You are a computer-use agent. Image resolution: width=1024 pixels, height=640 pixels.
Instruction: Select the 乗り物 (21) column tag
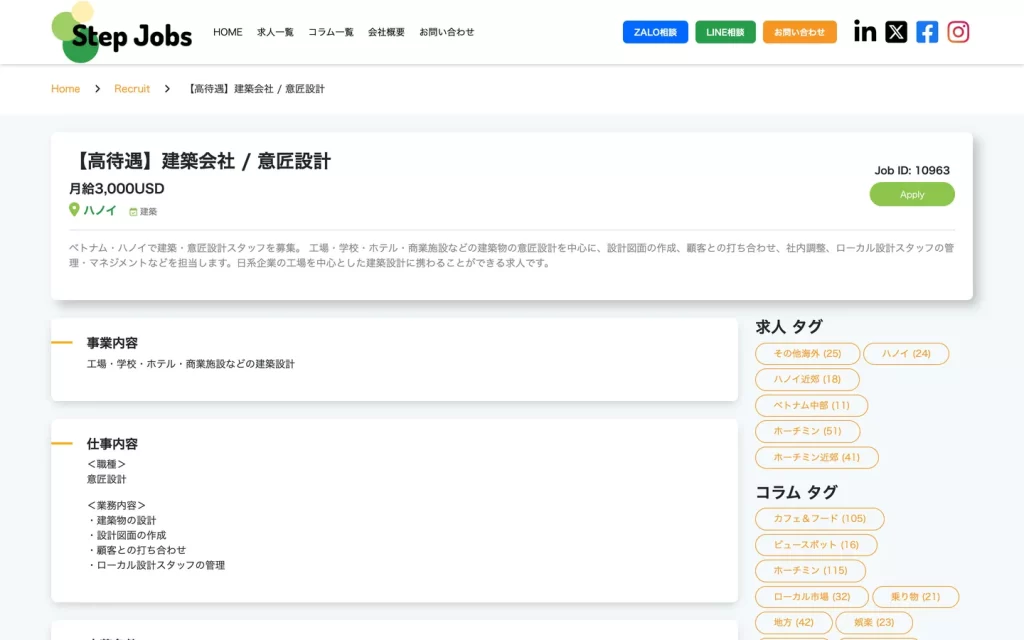click(915, 597)
